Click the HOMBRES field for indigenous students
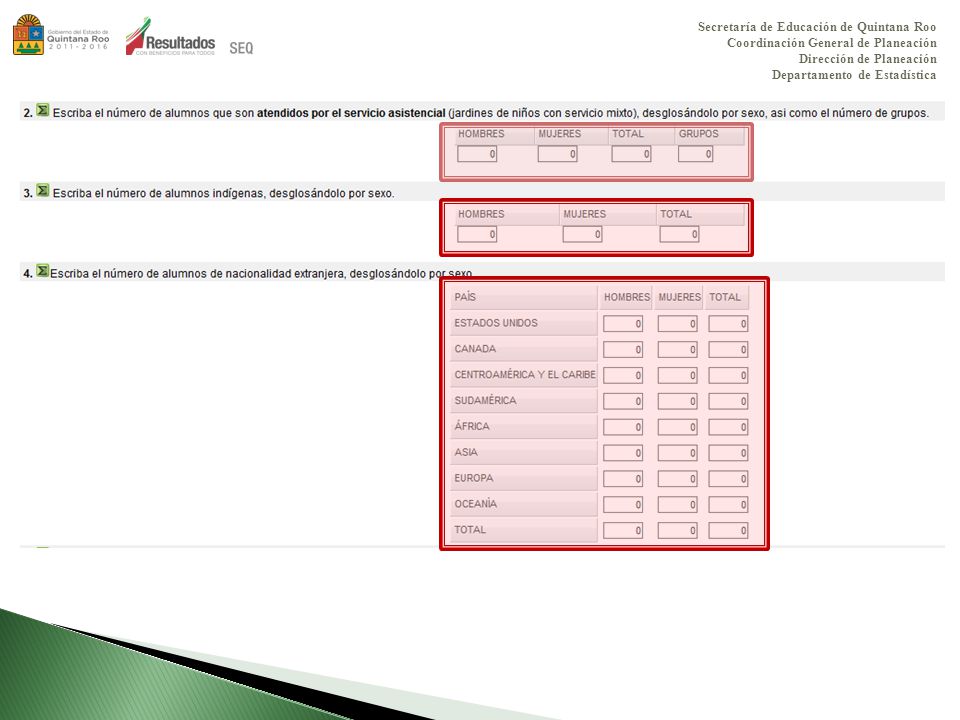960x720 pixels. (477, 234)
